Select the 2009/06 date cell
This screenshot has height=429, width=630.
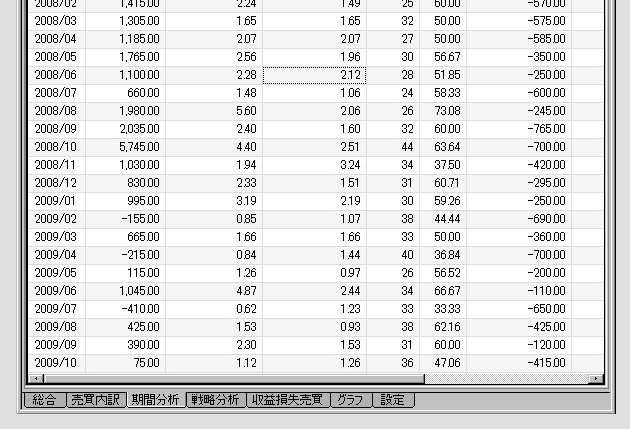(57, 290)
